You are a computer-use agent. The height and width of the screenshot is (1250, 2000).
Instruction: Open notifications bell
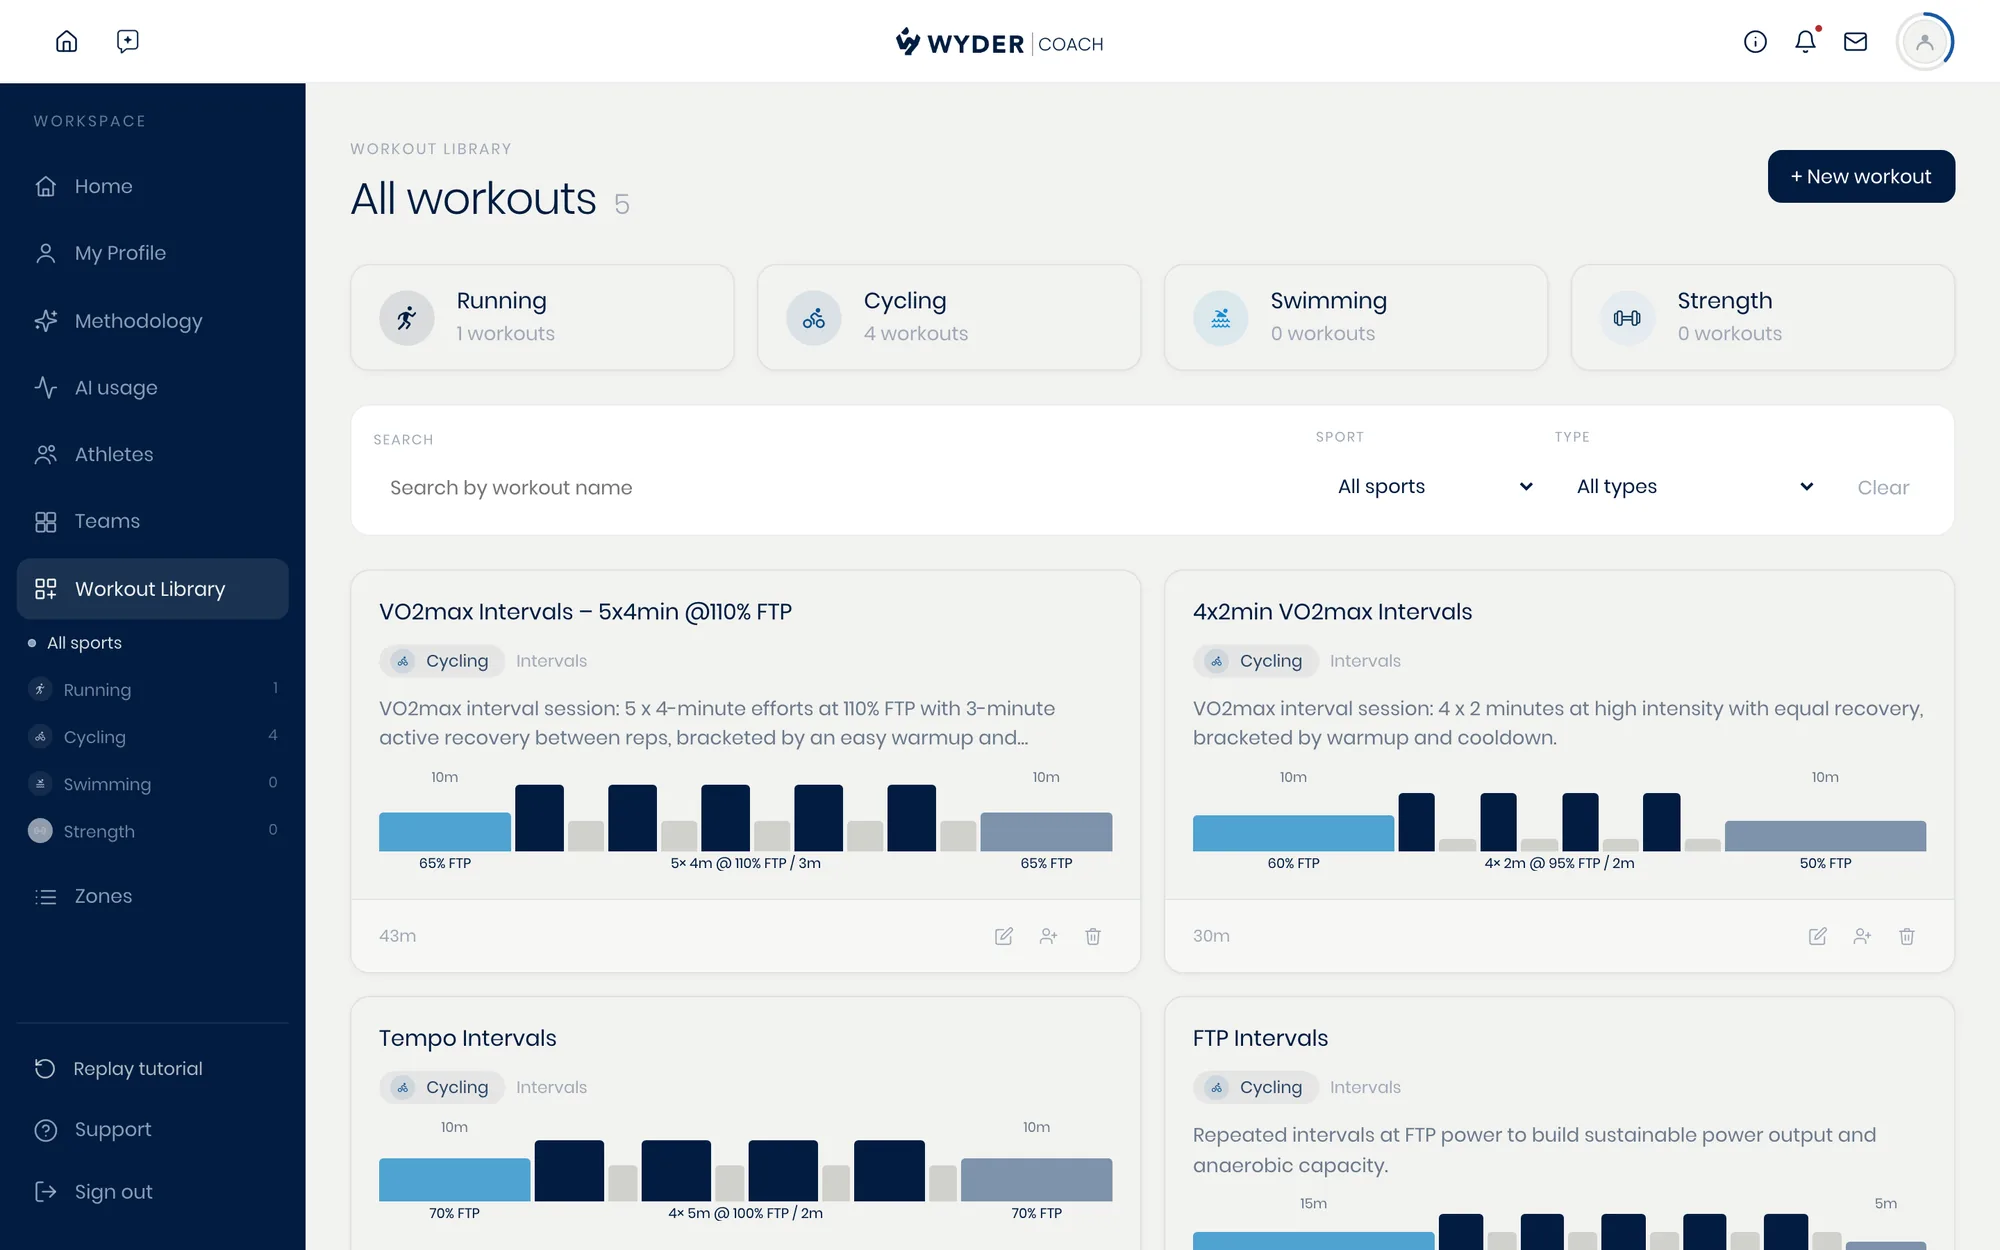pos(1805,41)
